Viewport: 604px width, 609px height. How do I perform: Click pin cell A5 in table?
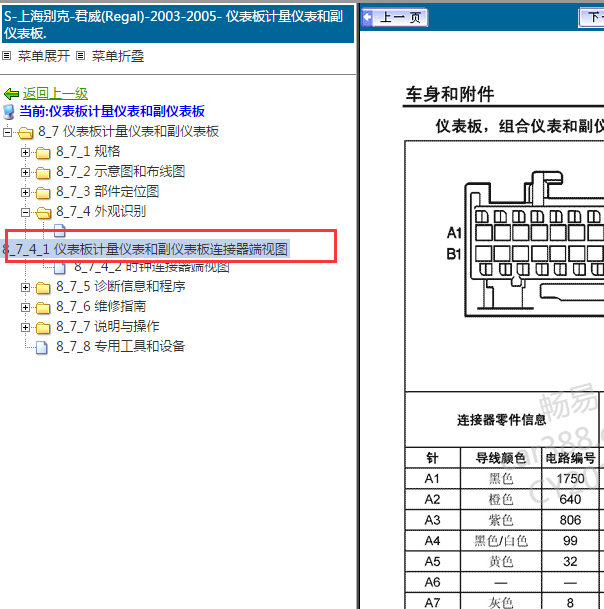[x=432, y=561]
